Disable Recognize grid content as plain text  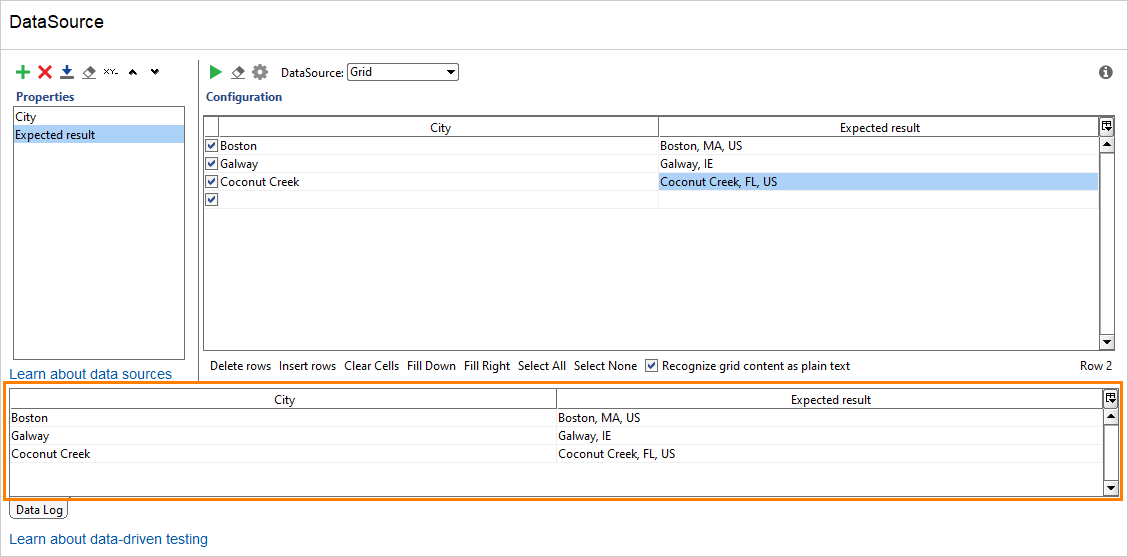(652, 366)
